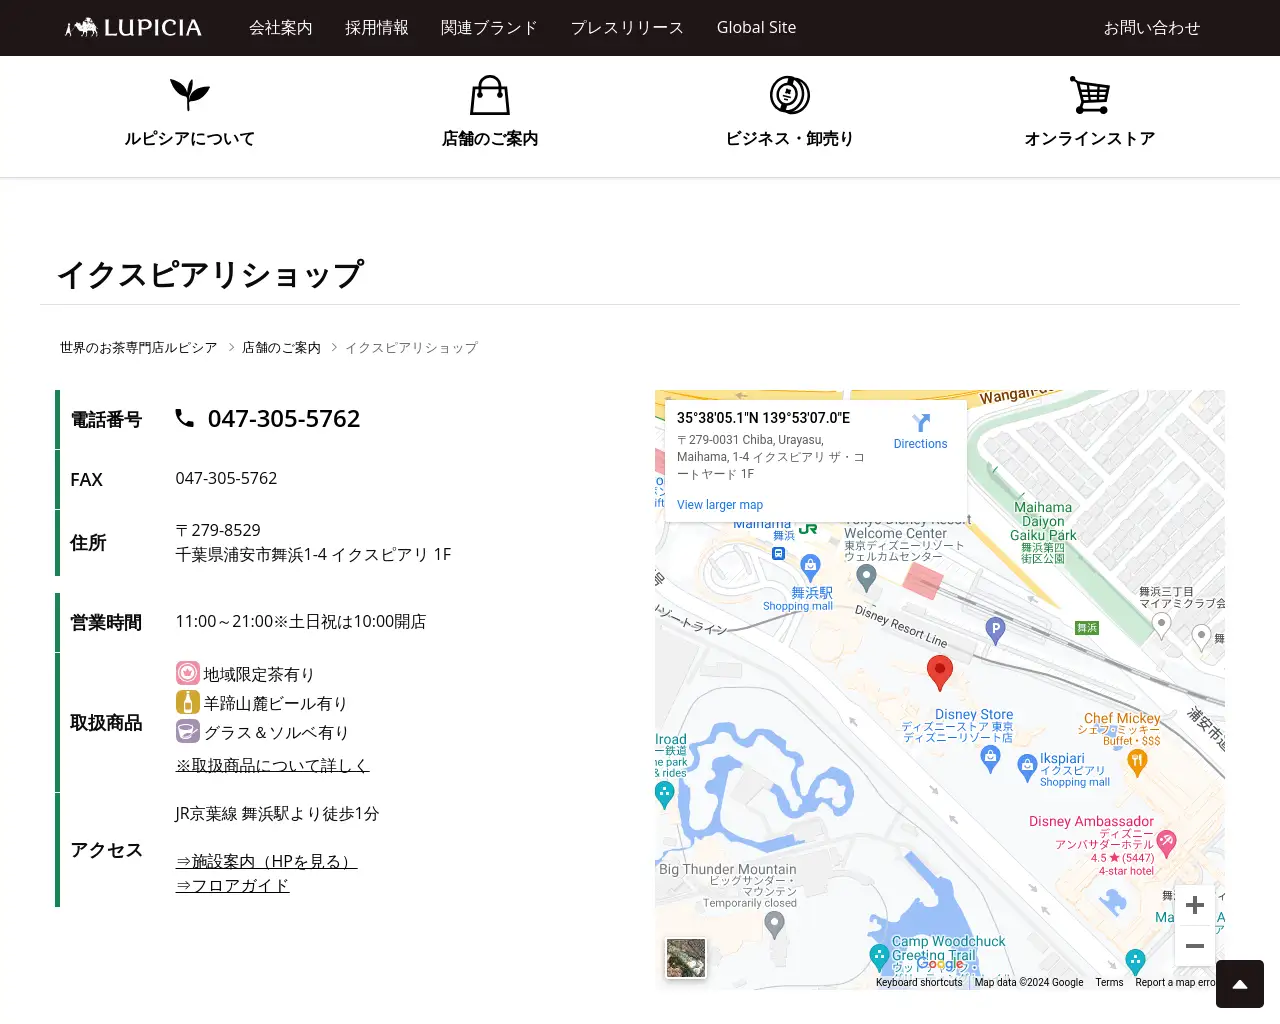Go to the Global Site link
The width and height of the screenshot is (1280, 1024).
[757, 28]
